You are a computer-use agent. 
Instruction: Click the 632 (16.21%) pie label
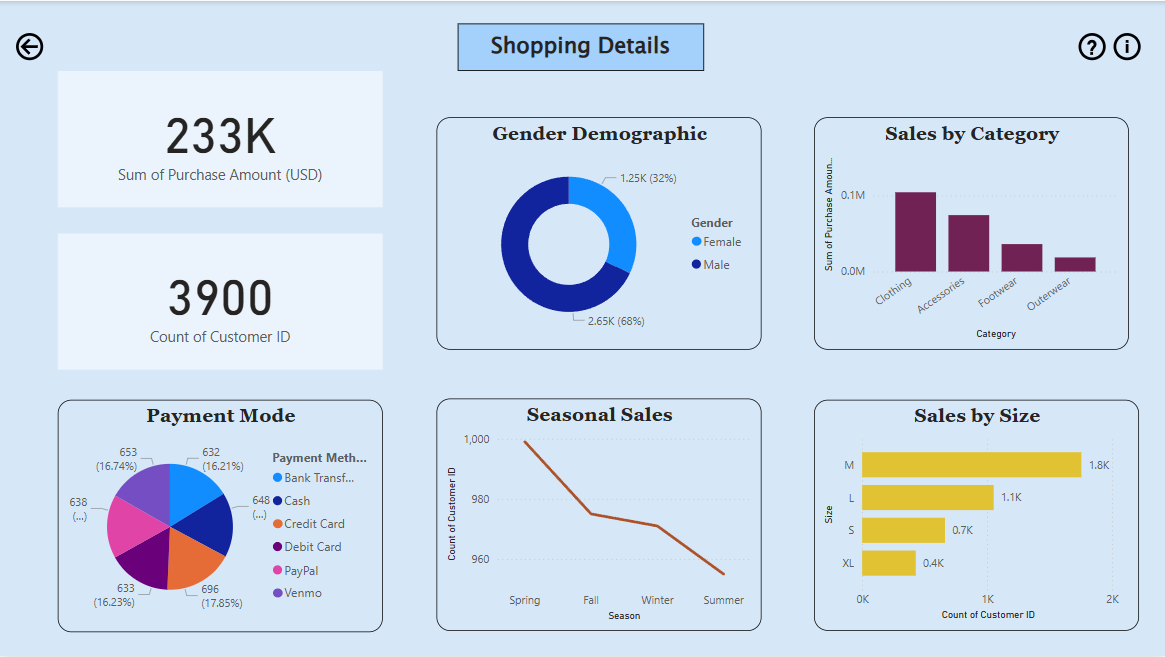coord(222,459)
